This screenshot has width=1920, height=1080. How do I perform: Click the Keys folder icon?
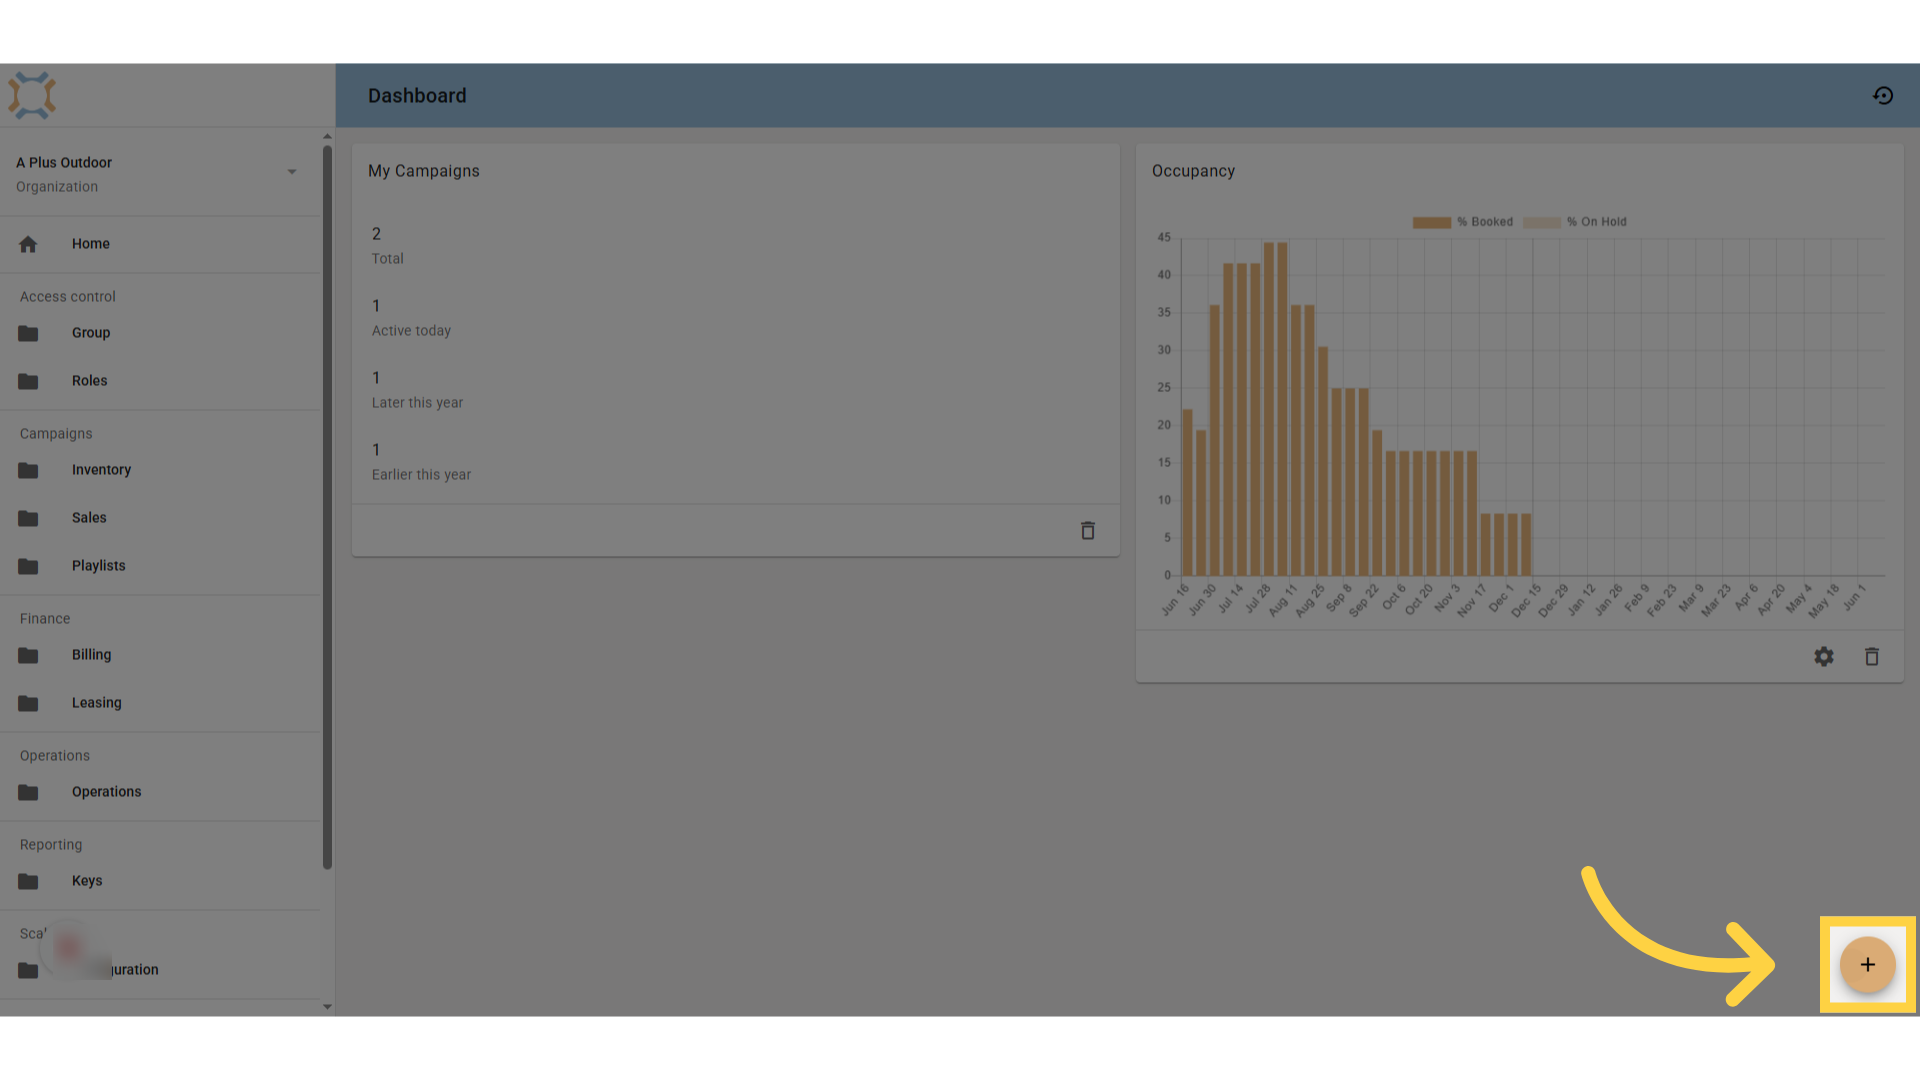[x=28, y=881]
